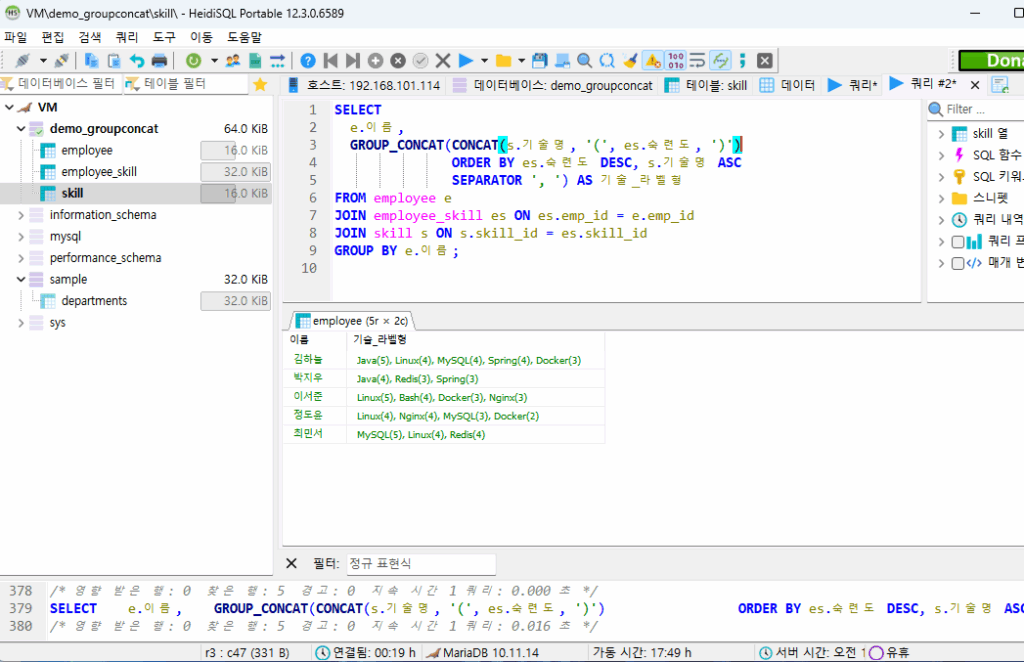The width and height of the screenshot is (1024, 662).
Task: Open the 파일 menu
Action: pos(16,37)
